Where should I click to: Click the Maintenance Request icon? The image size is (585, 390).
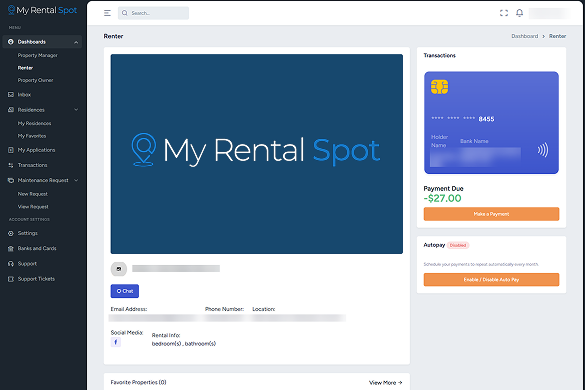[11, 180]
